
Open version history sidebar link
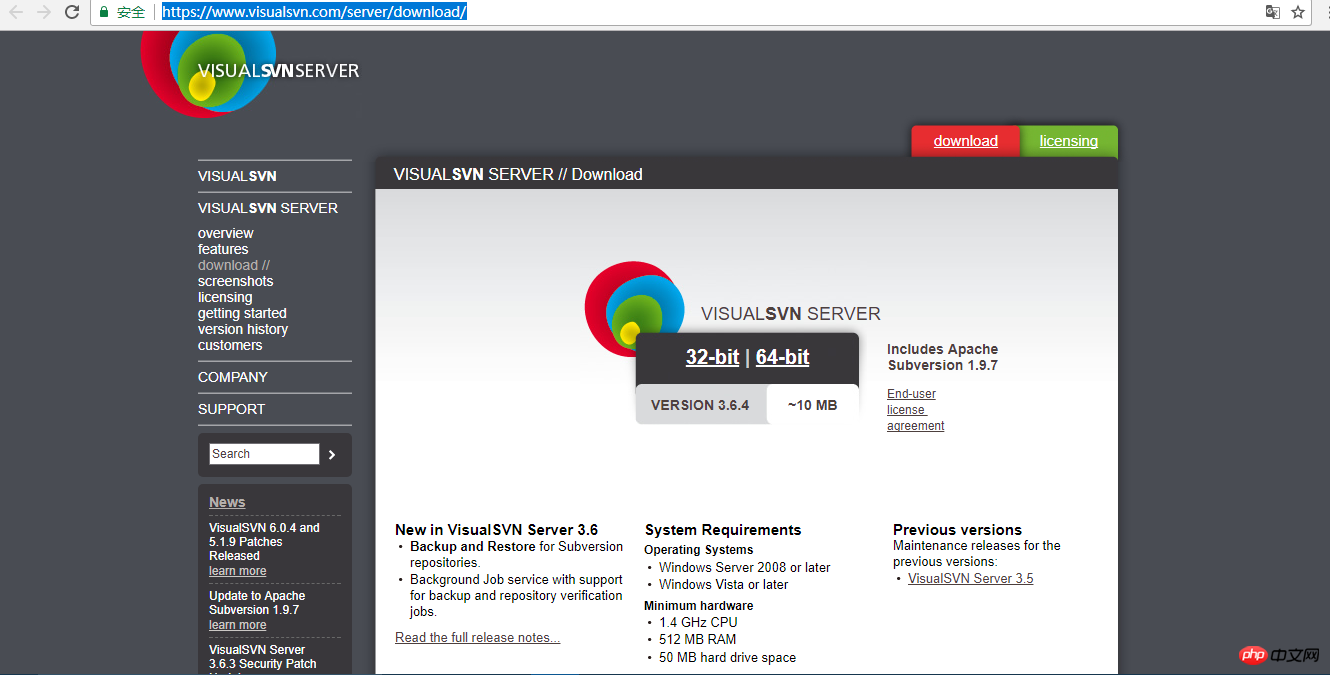pos(243,329)
